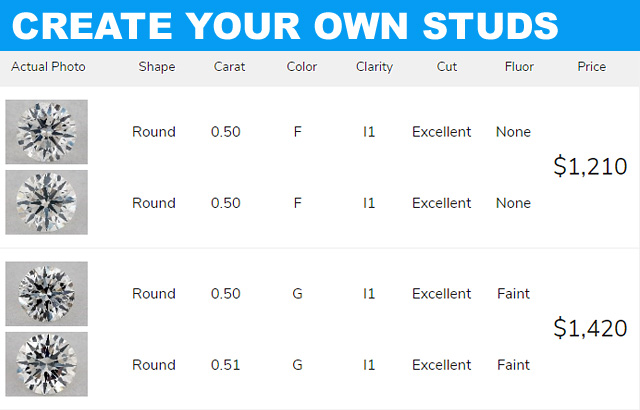Click the Fluor column header

pos(520,67)
